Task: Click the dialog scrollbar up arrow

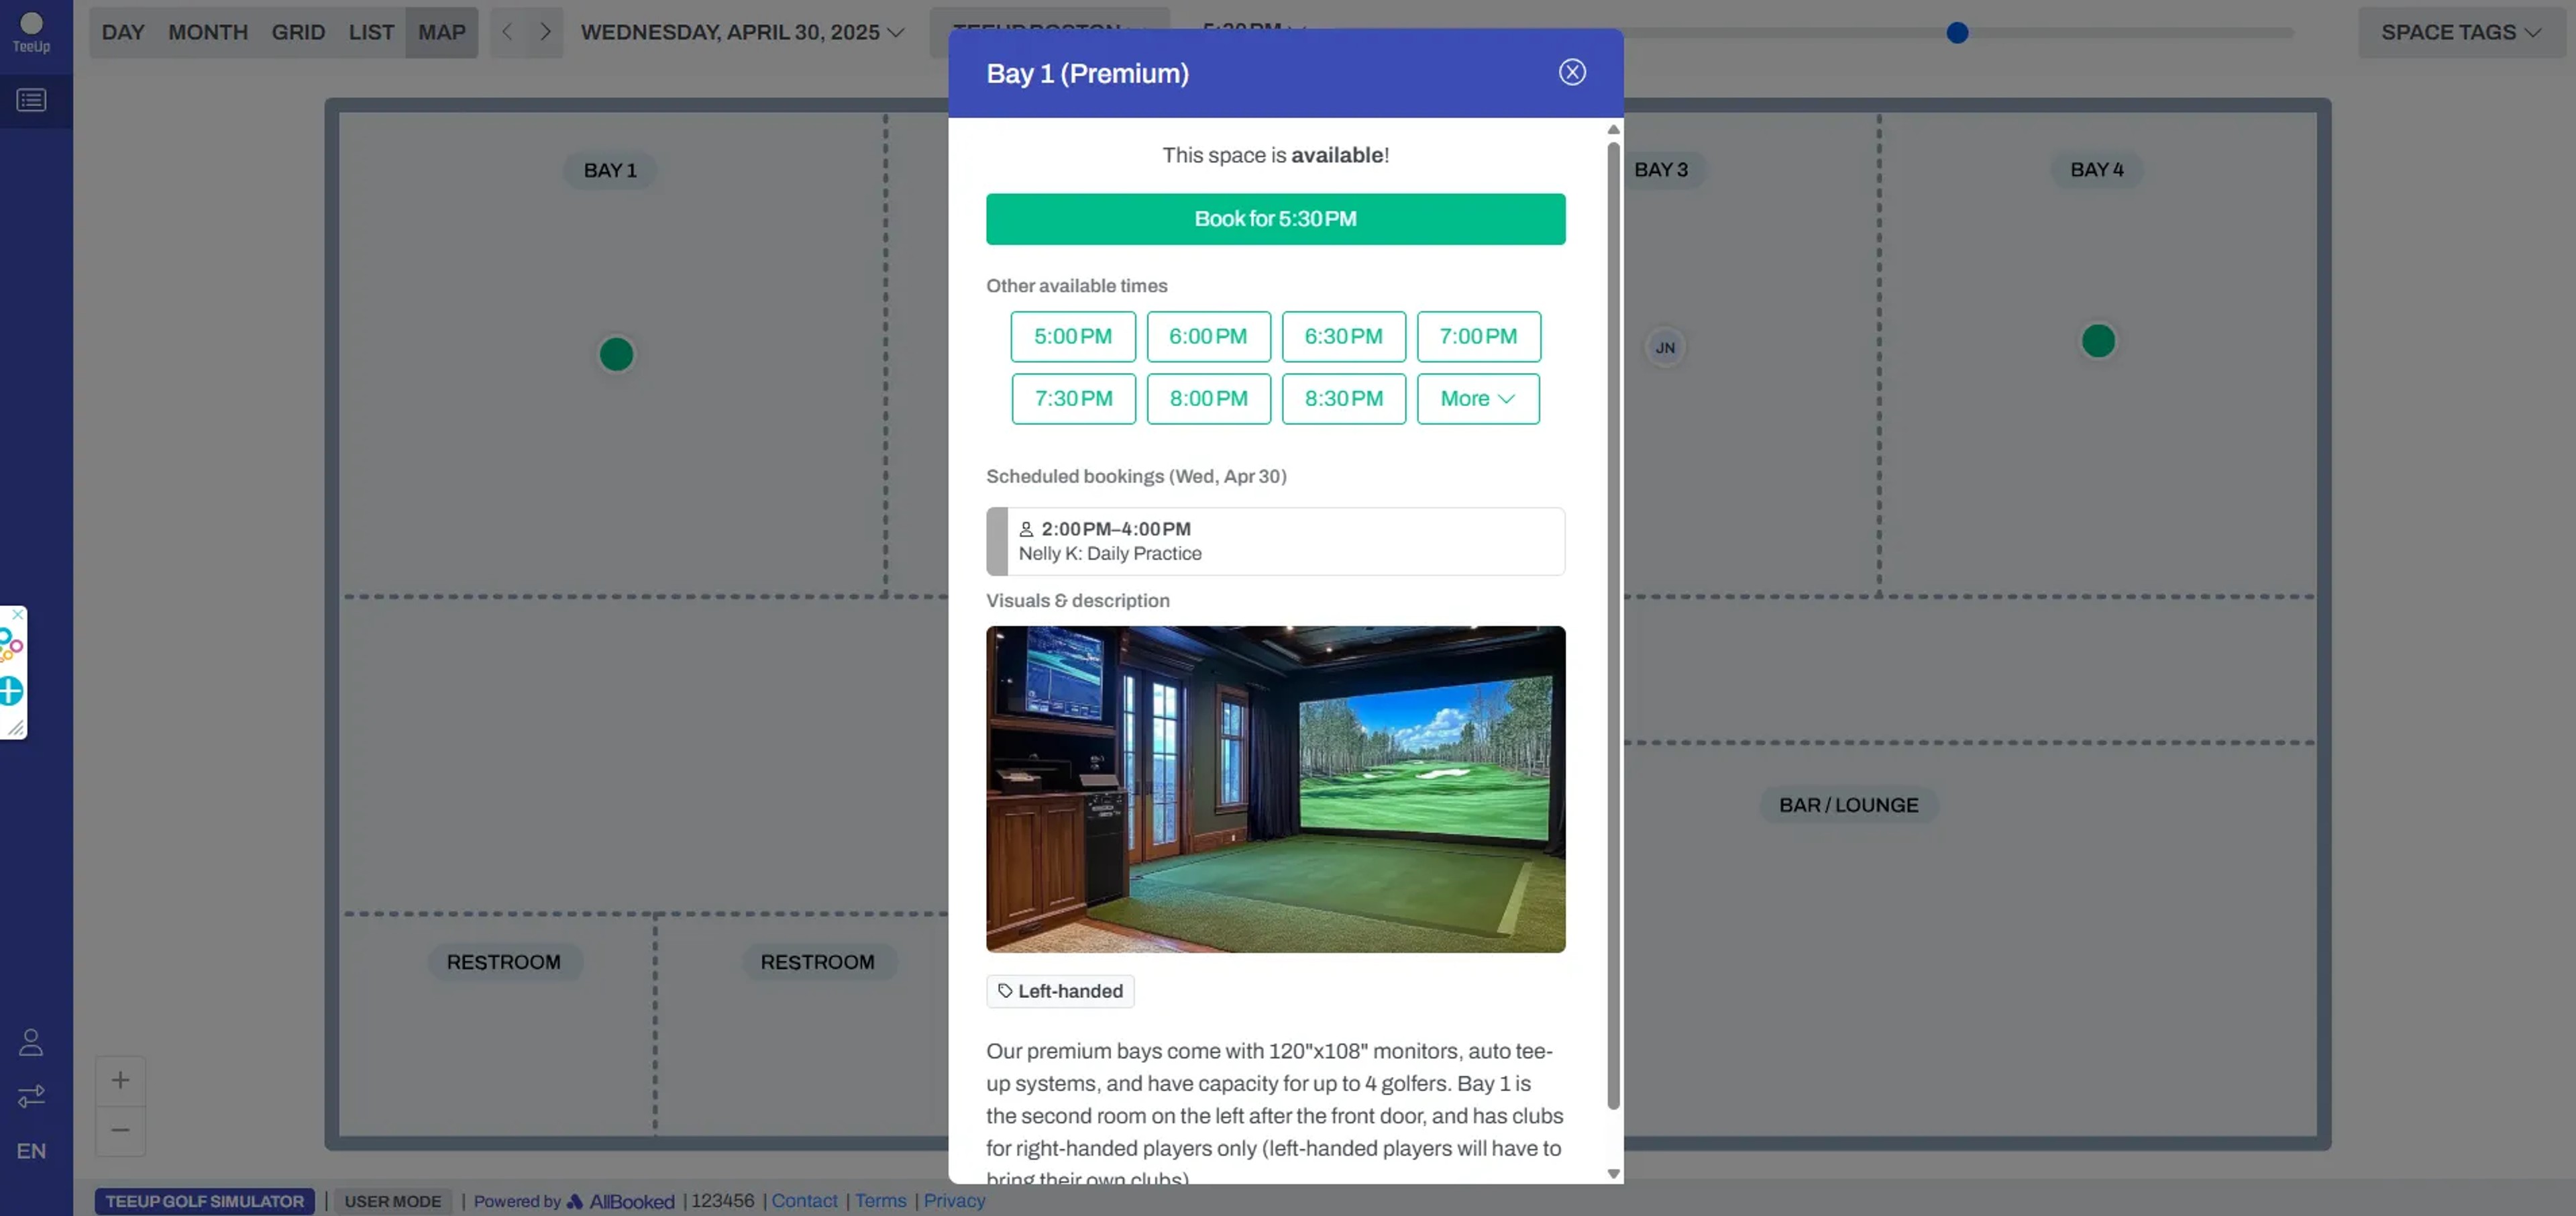Action: (x=1613, y=130)
